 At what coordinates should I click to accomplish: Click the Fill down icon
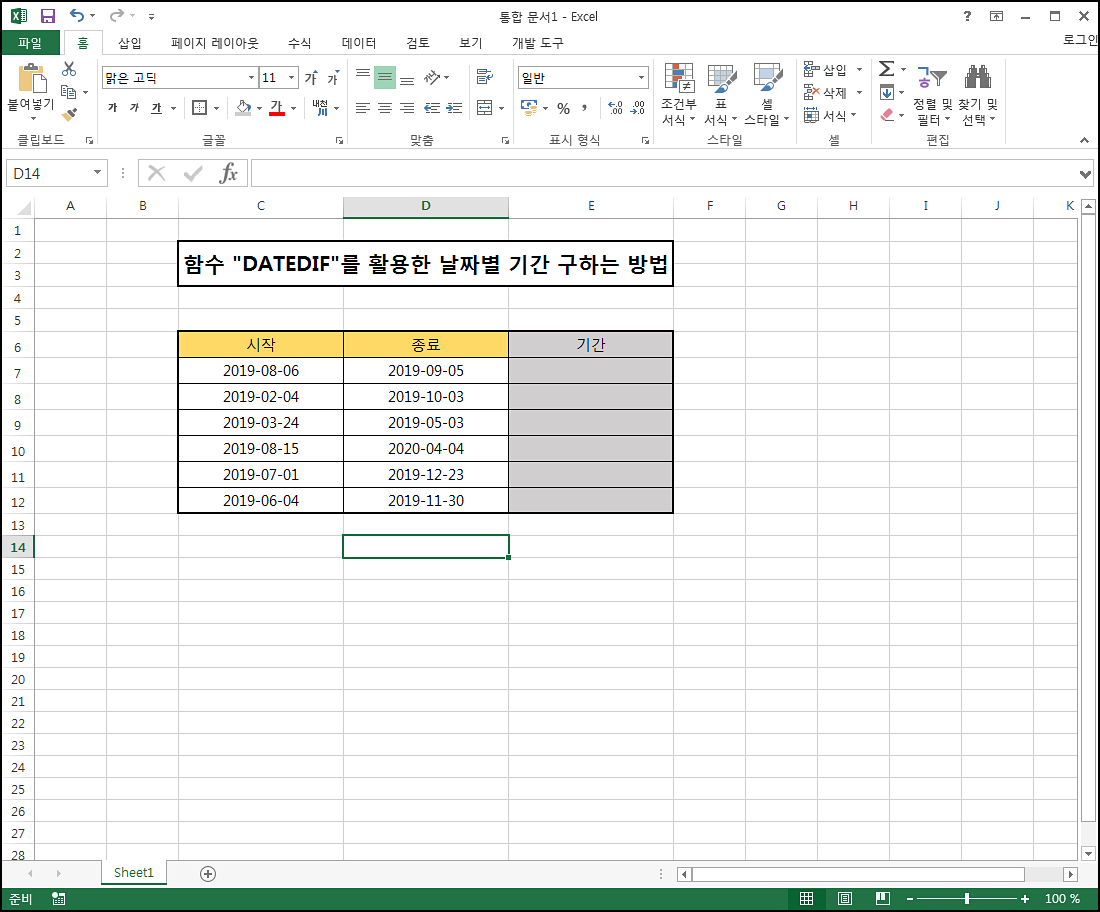[x=887, y=92]
